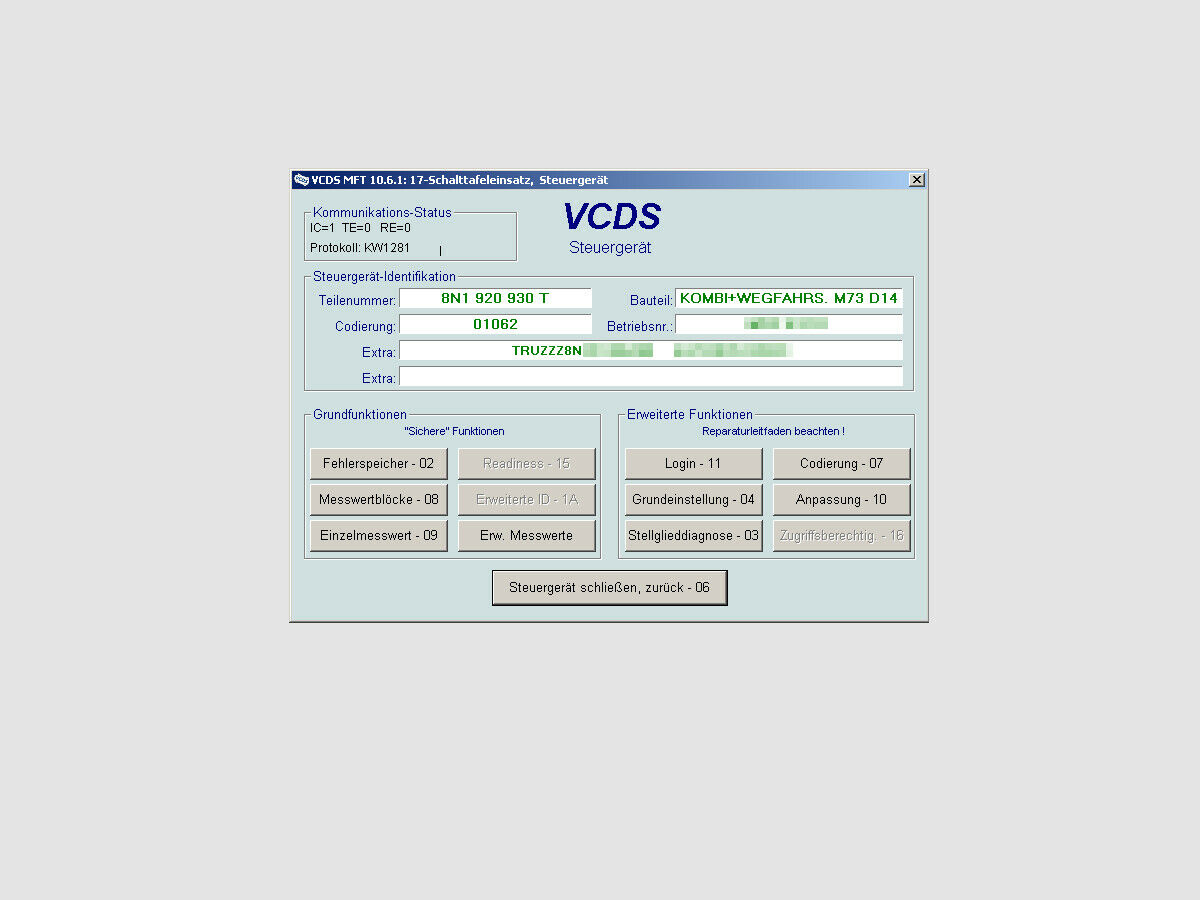Click the Steuergerät subtitle under VCDS
The width and height of the screenshot is (1200, 900).
click(x=610, y=248)
